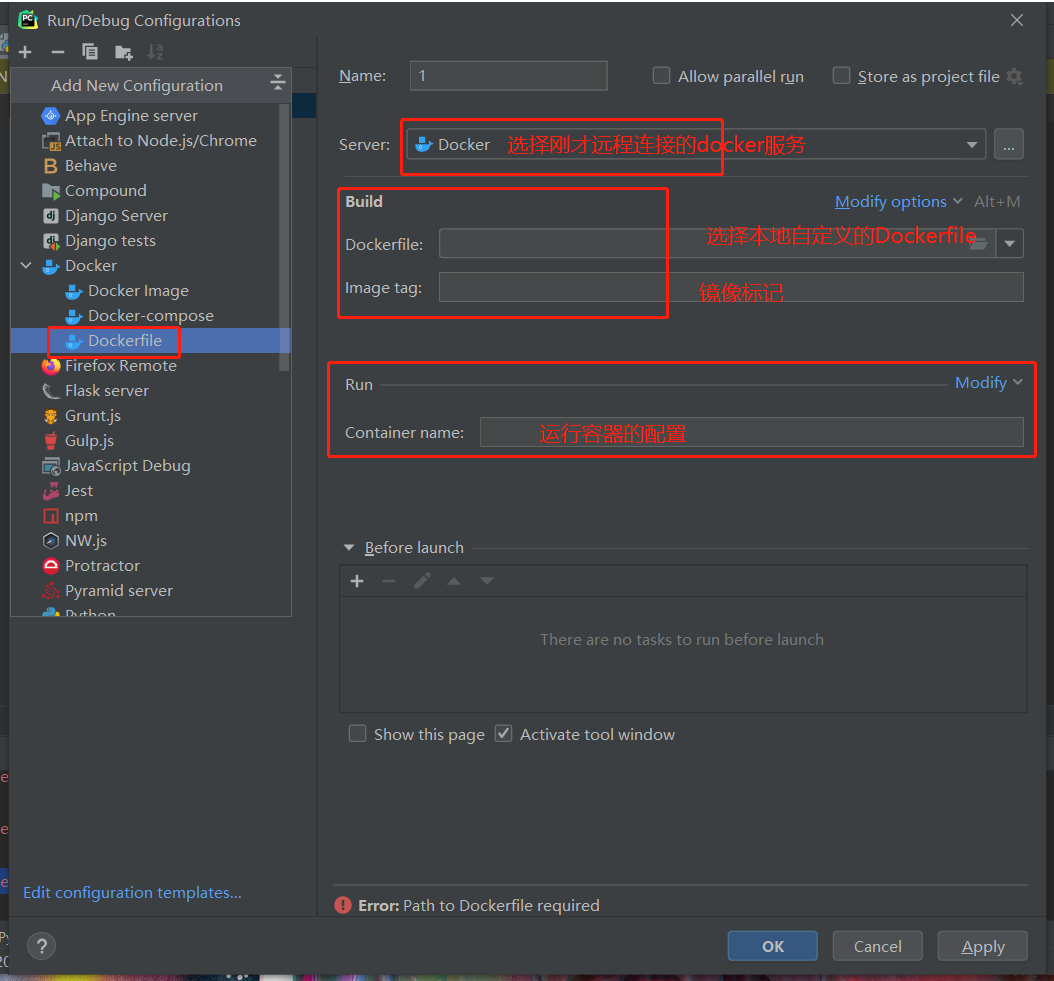Click the configuration list scrollbar
This screenshot has height=981, width=1054.
[x=284, y=236]
